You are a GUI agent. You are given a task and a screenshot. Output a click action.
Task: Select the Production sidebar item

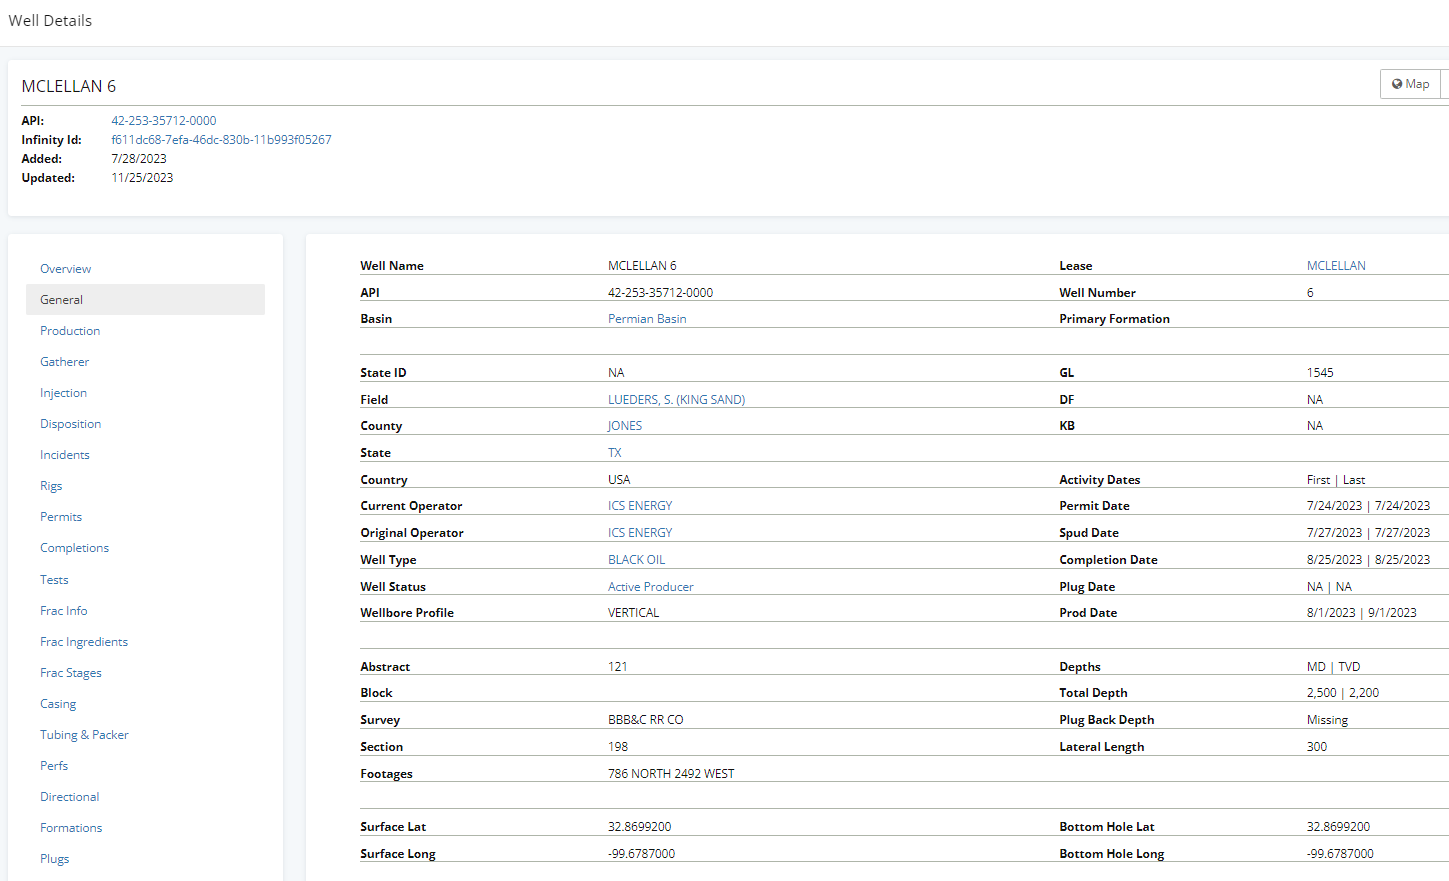[70, 331]
